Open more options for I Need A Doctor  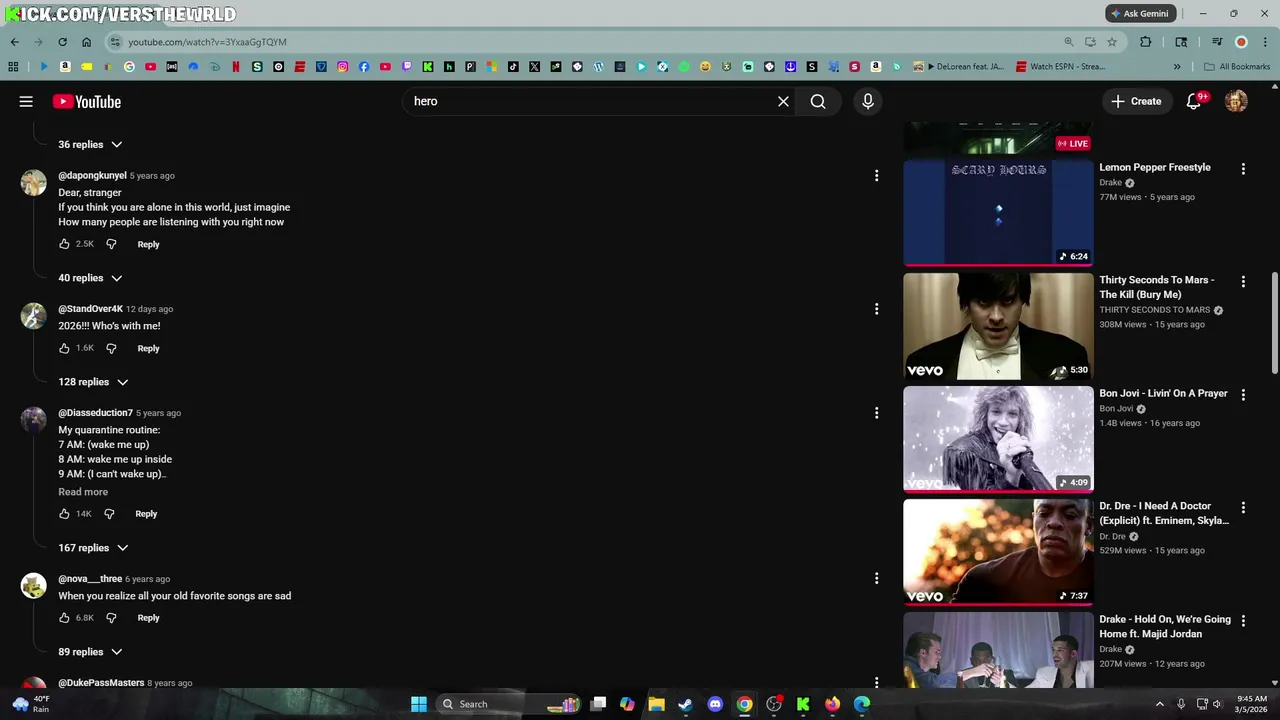(x=1243, y=508)
